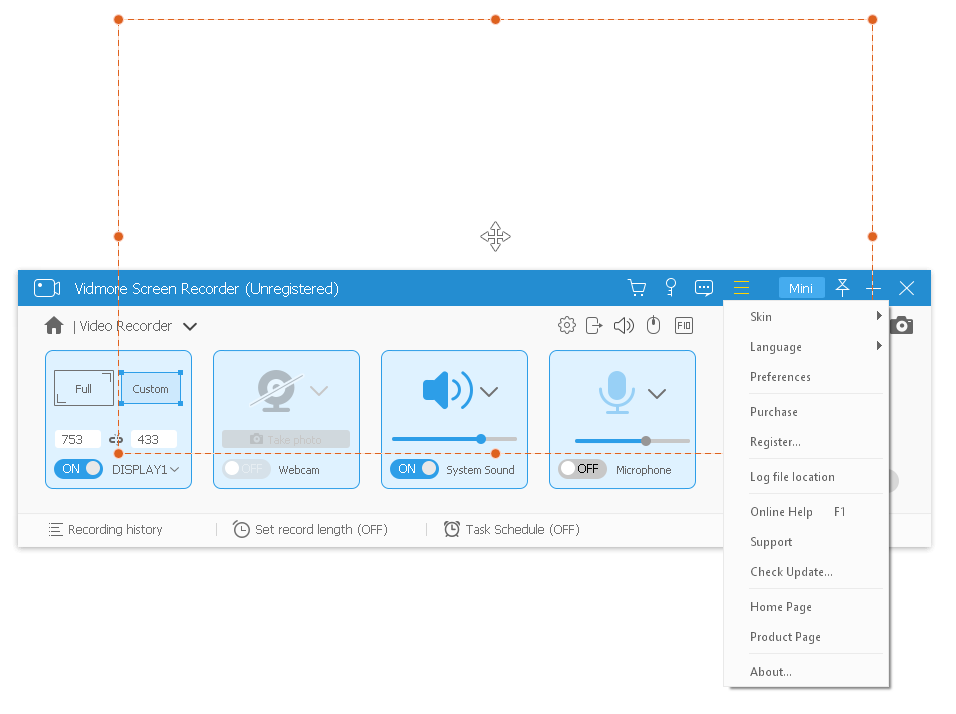Open About... menu entry

point(807,672)
